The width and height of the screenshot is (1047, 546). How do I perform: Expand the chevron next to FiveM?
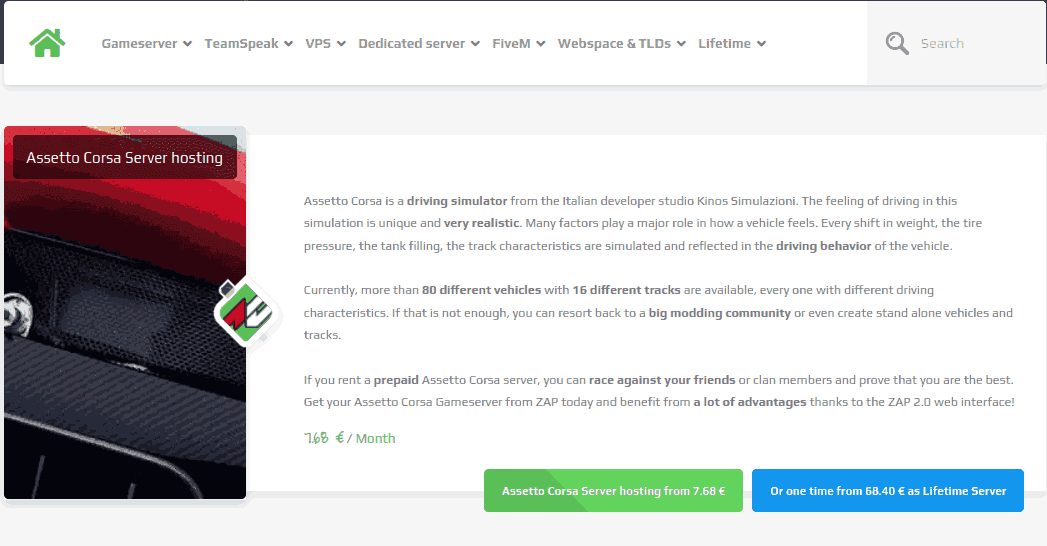pos(540,44)
